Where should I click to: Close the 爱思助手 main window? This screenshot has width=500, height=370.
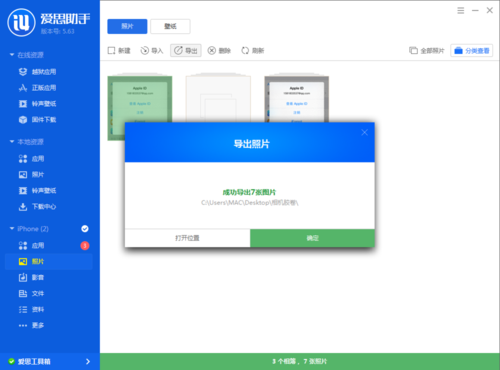pyautogui.click(x=490, y=10)
